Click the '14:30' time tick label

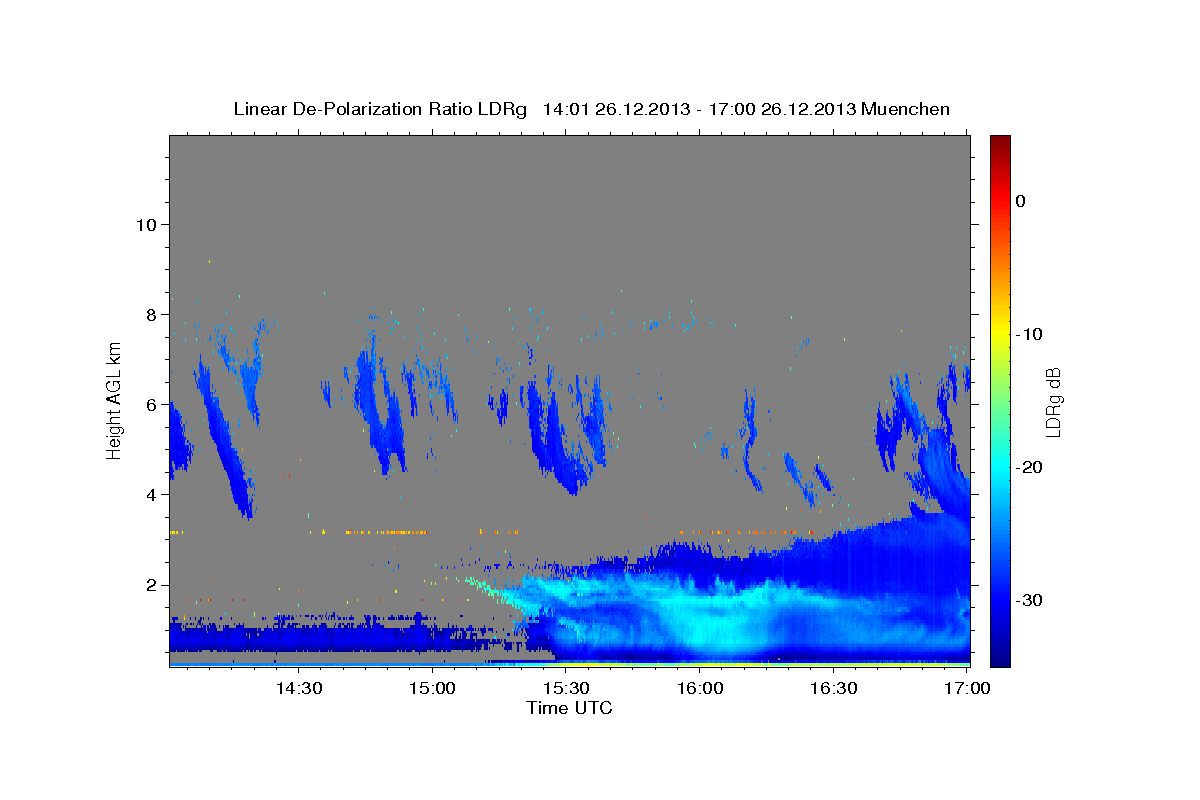click(x=298, y=689)
